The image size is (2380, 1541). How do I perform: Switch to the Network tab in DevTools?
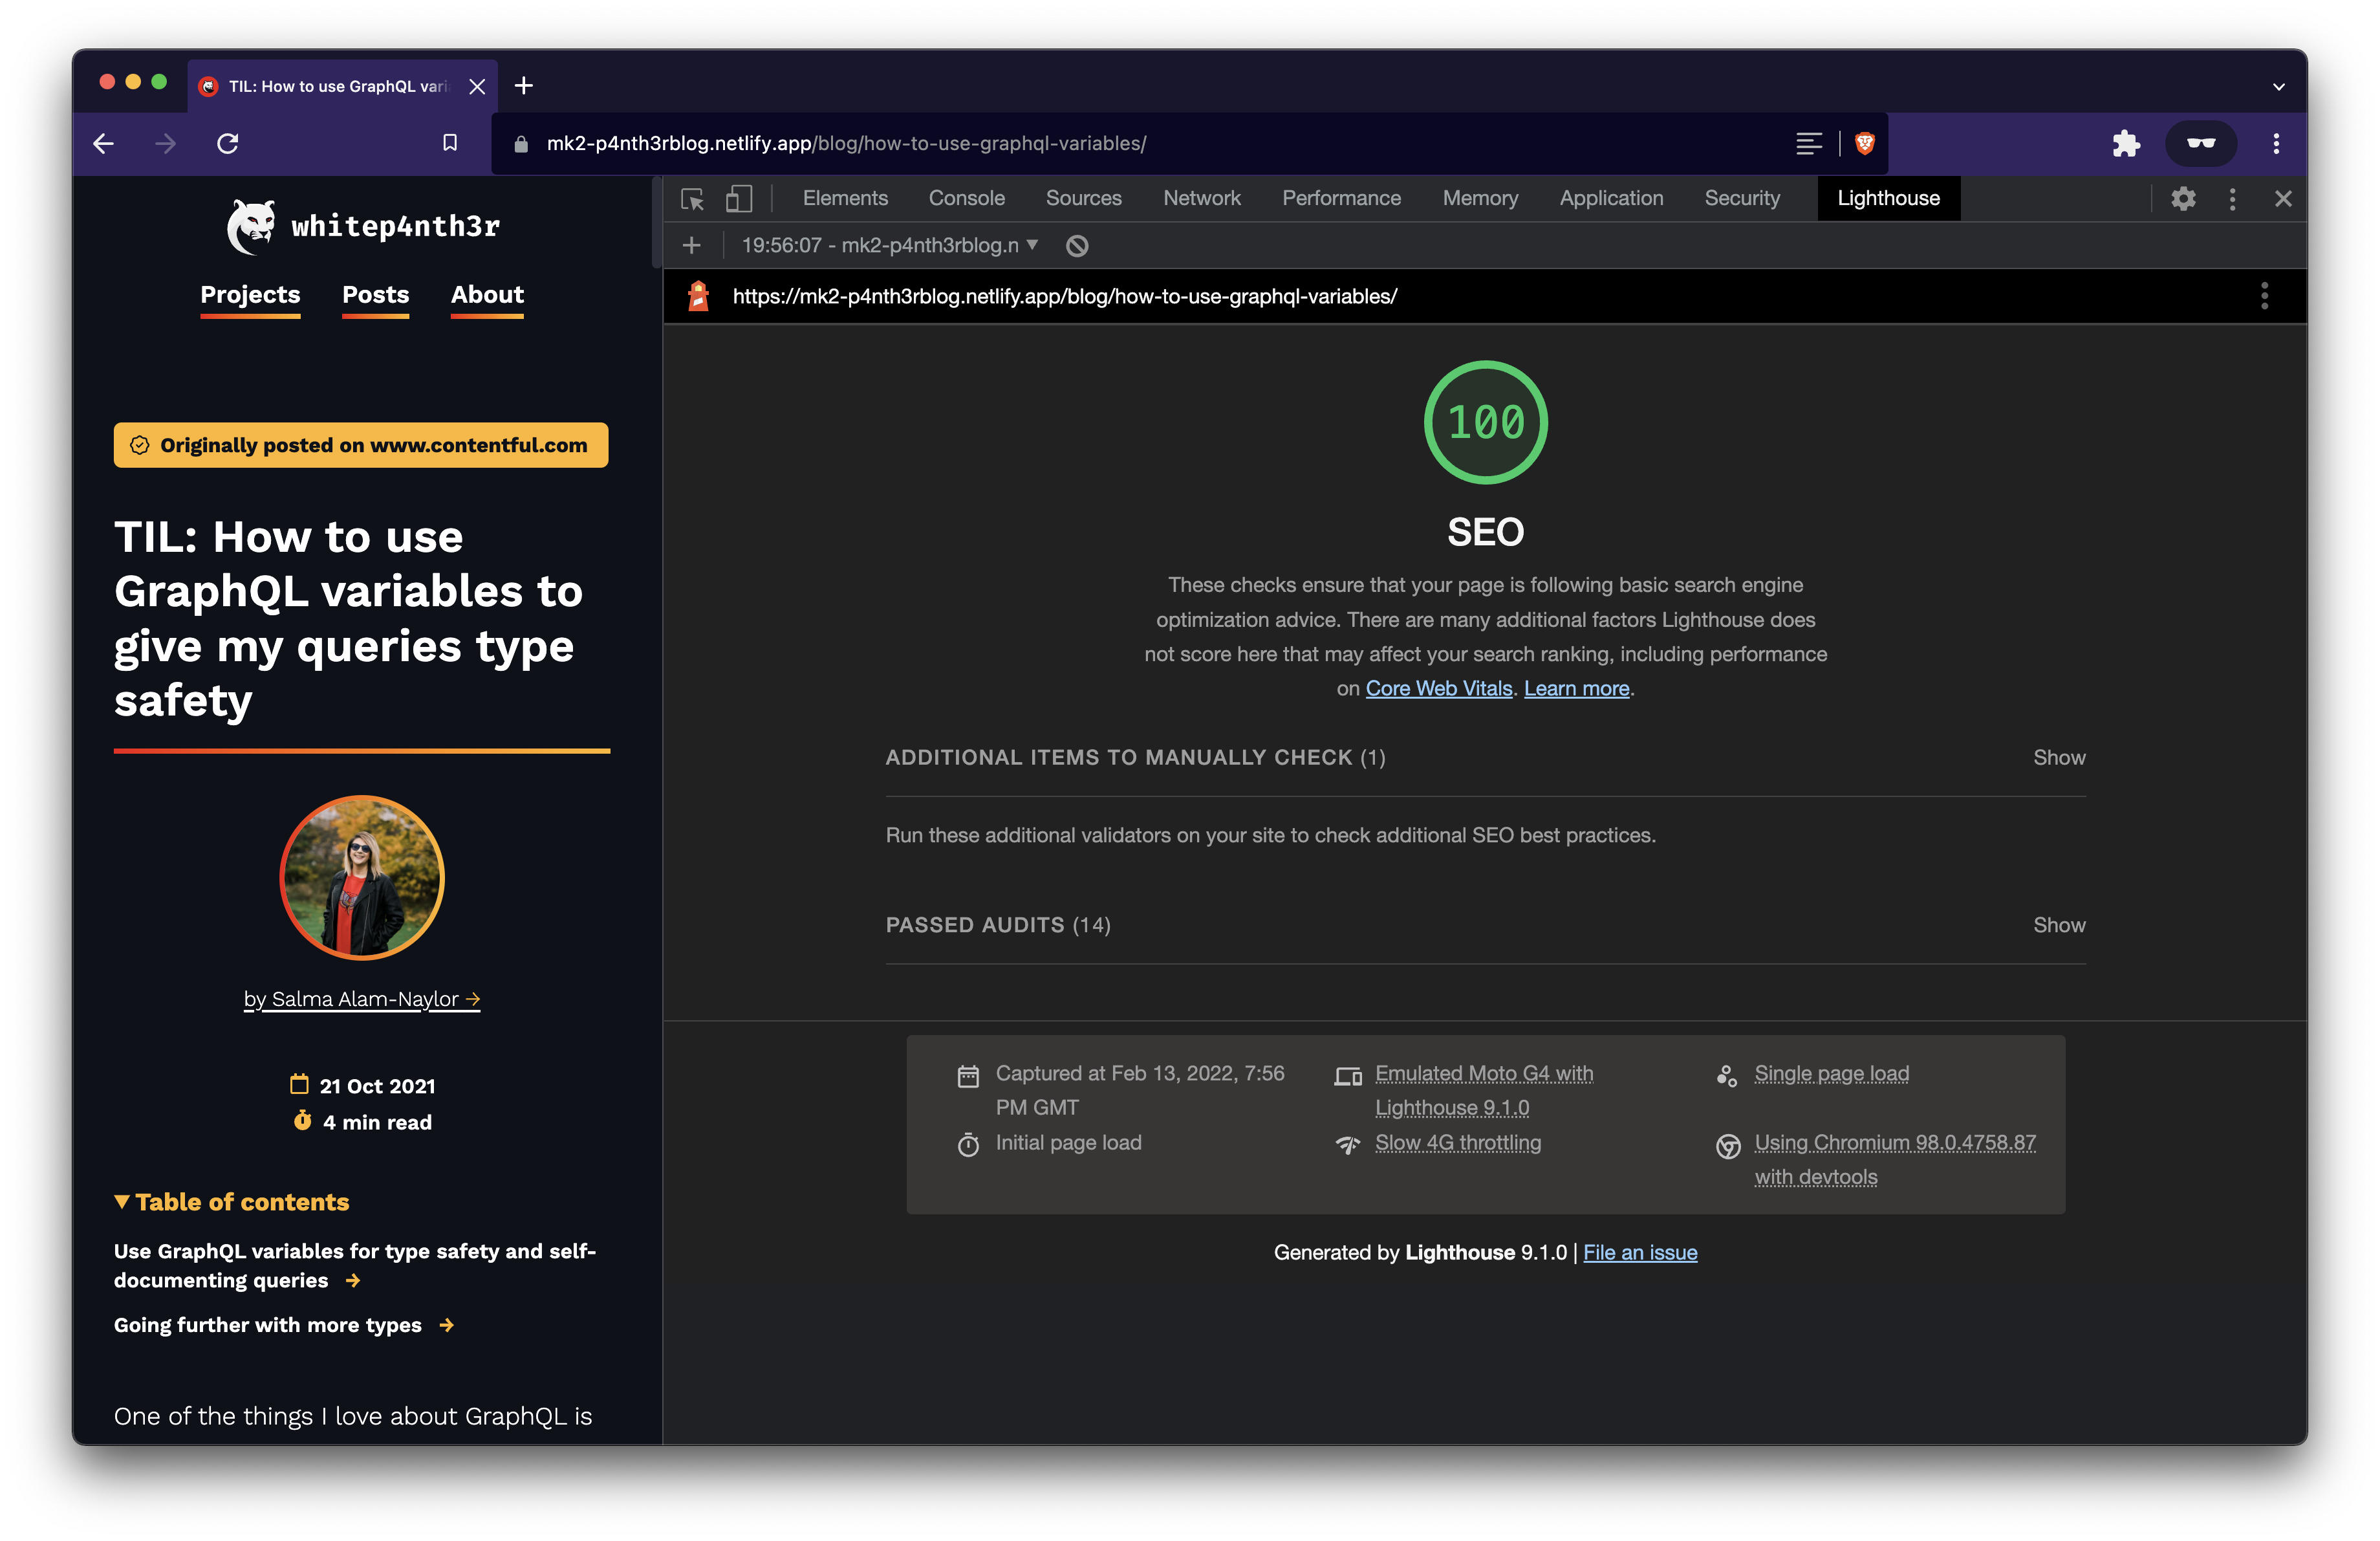[x=1201, y=199]
